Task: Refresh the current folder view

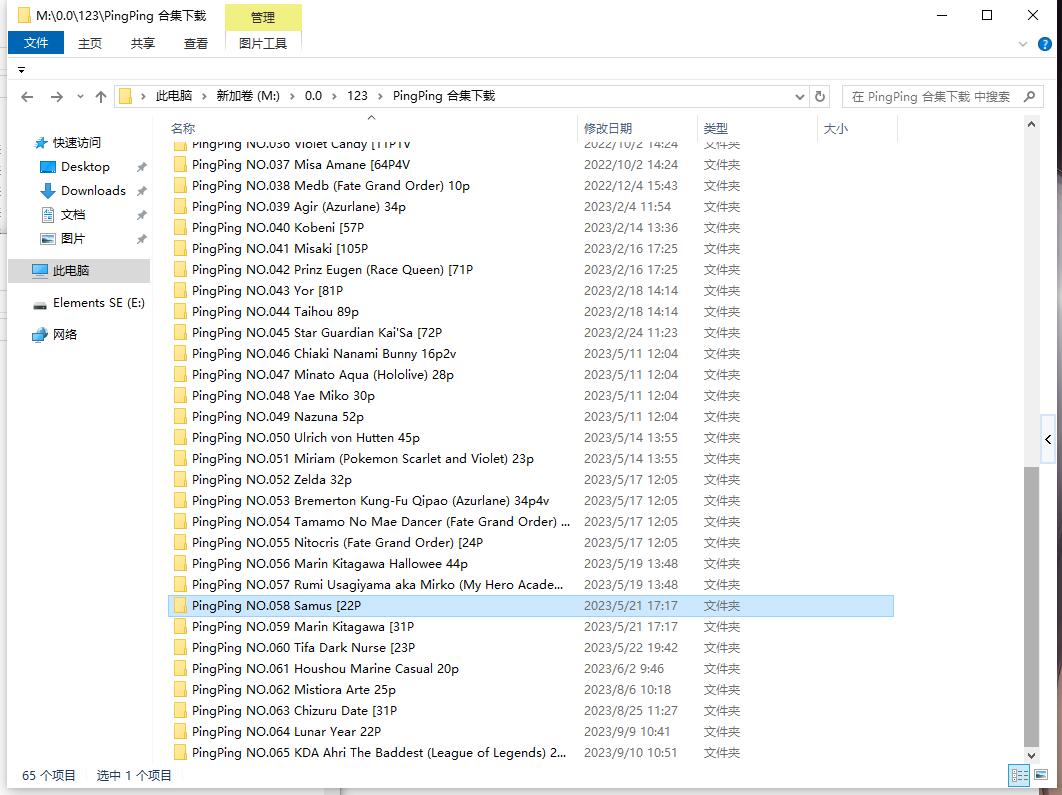Action: 820,96
